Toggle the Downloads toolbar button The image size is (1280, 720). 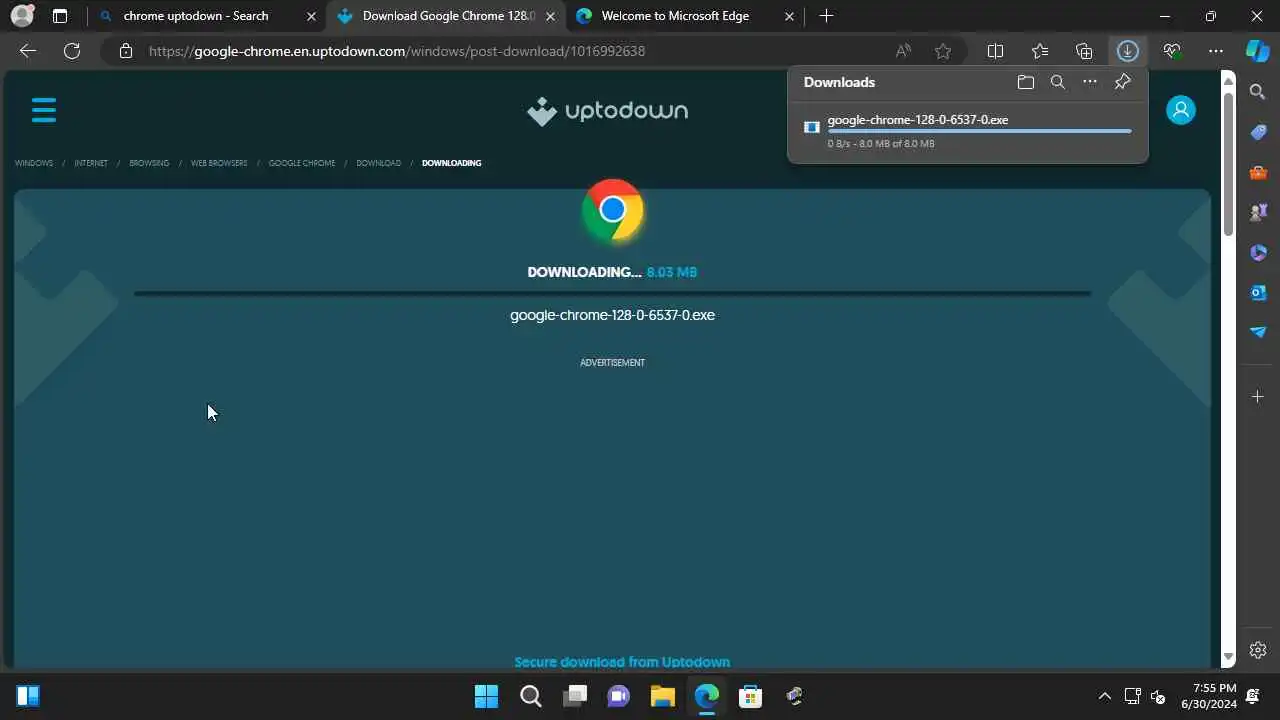tap(1128, 51)
